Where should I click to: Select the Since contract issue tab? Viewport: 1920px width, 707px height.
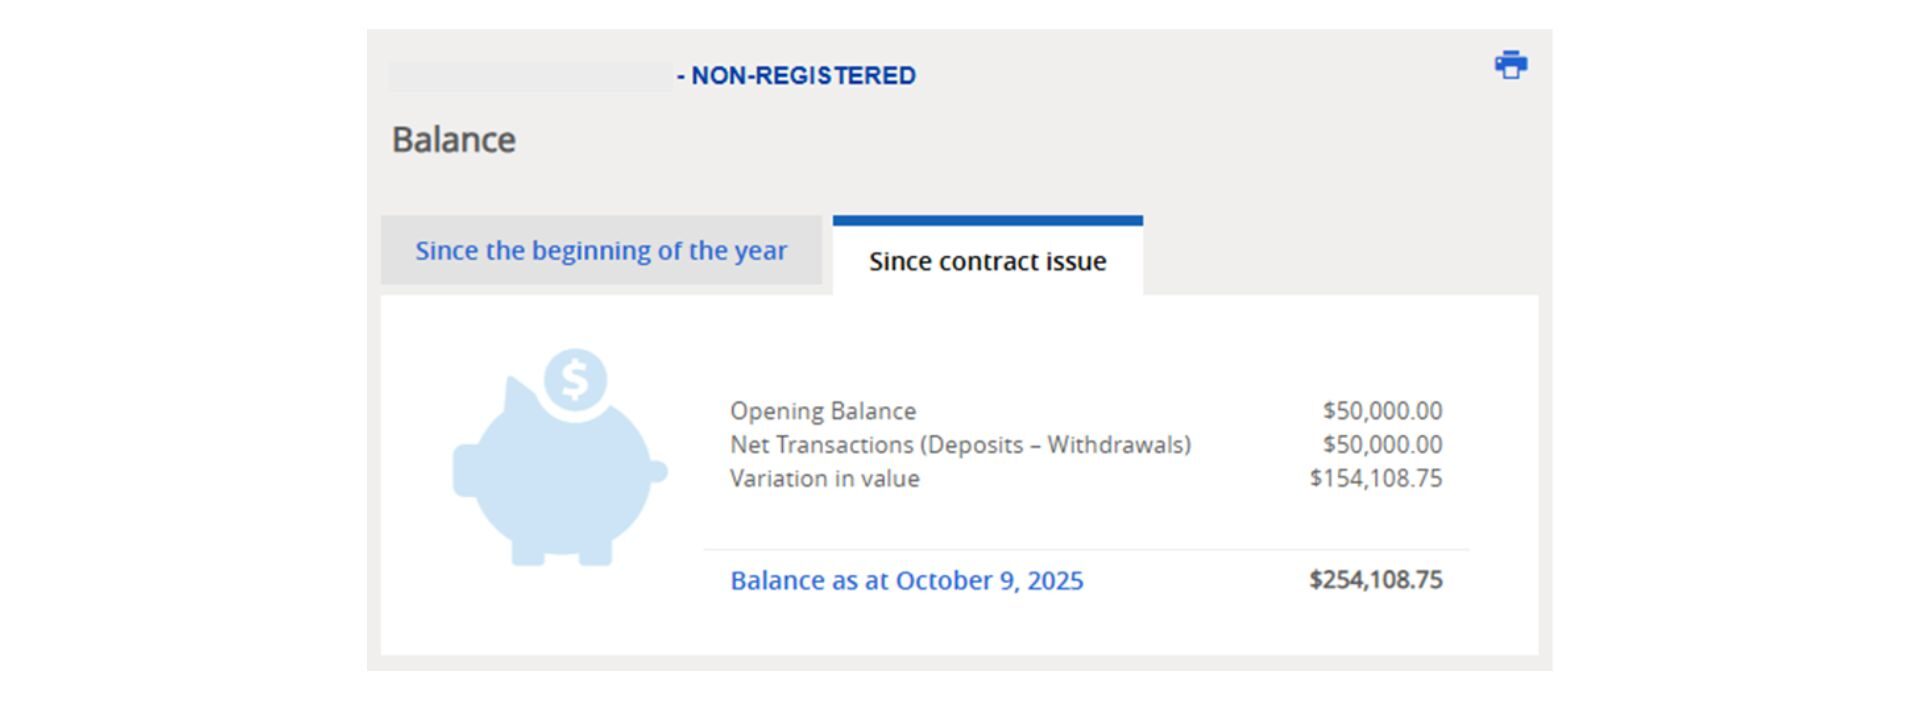987,261
